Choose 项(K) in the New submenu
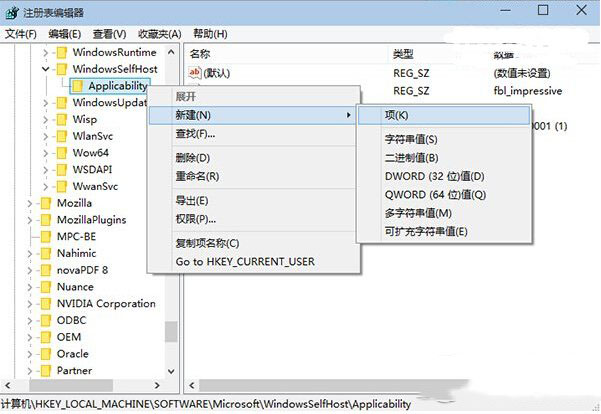 click(444, 115)
